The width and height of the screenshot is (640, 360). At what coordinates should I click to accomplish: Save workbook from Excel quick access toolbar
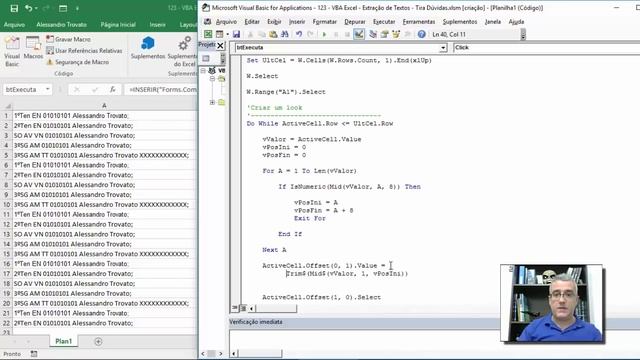[x=14, y=8]
